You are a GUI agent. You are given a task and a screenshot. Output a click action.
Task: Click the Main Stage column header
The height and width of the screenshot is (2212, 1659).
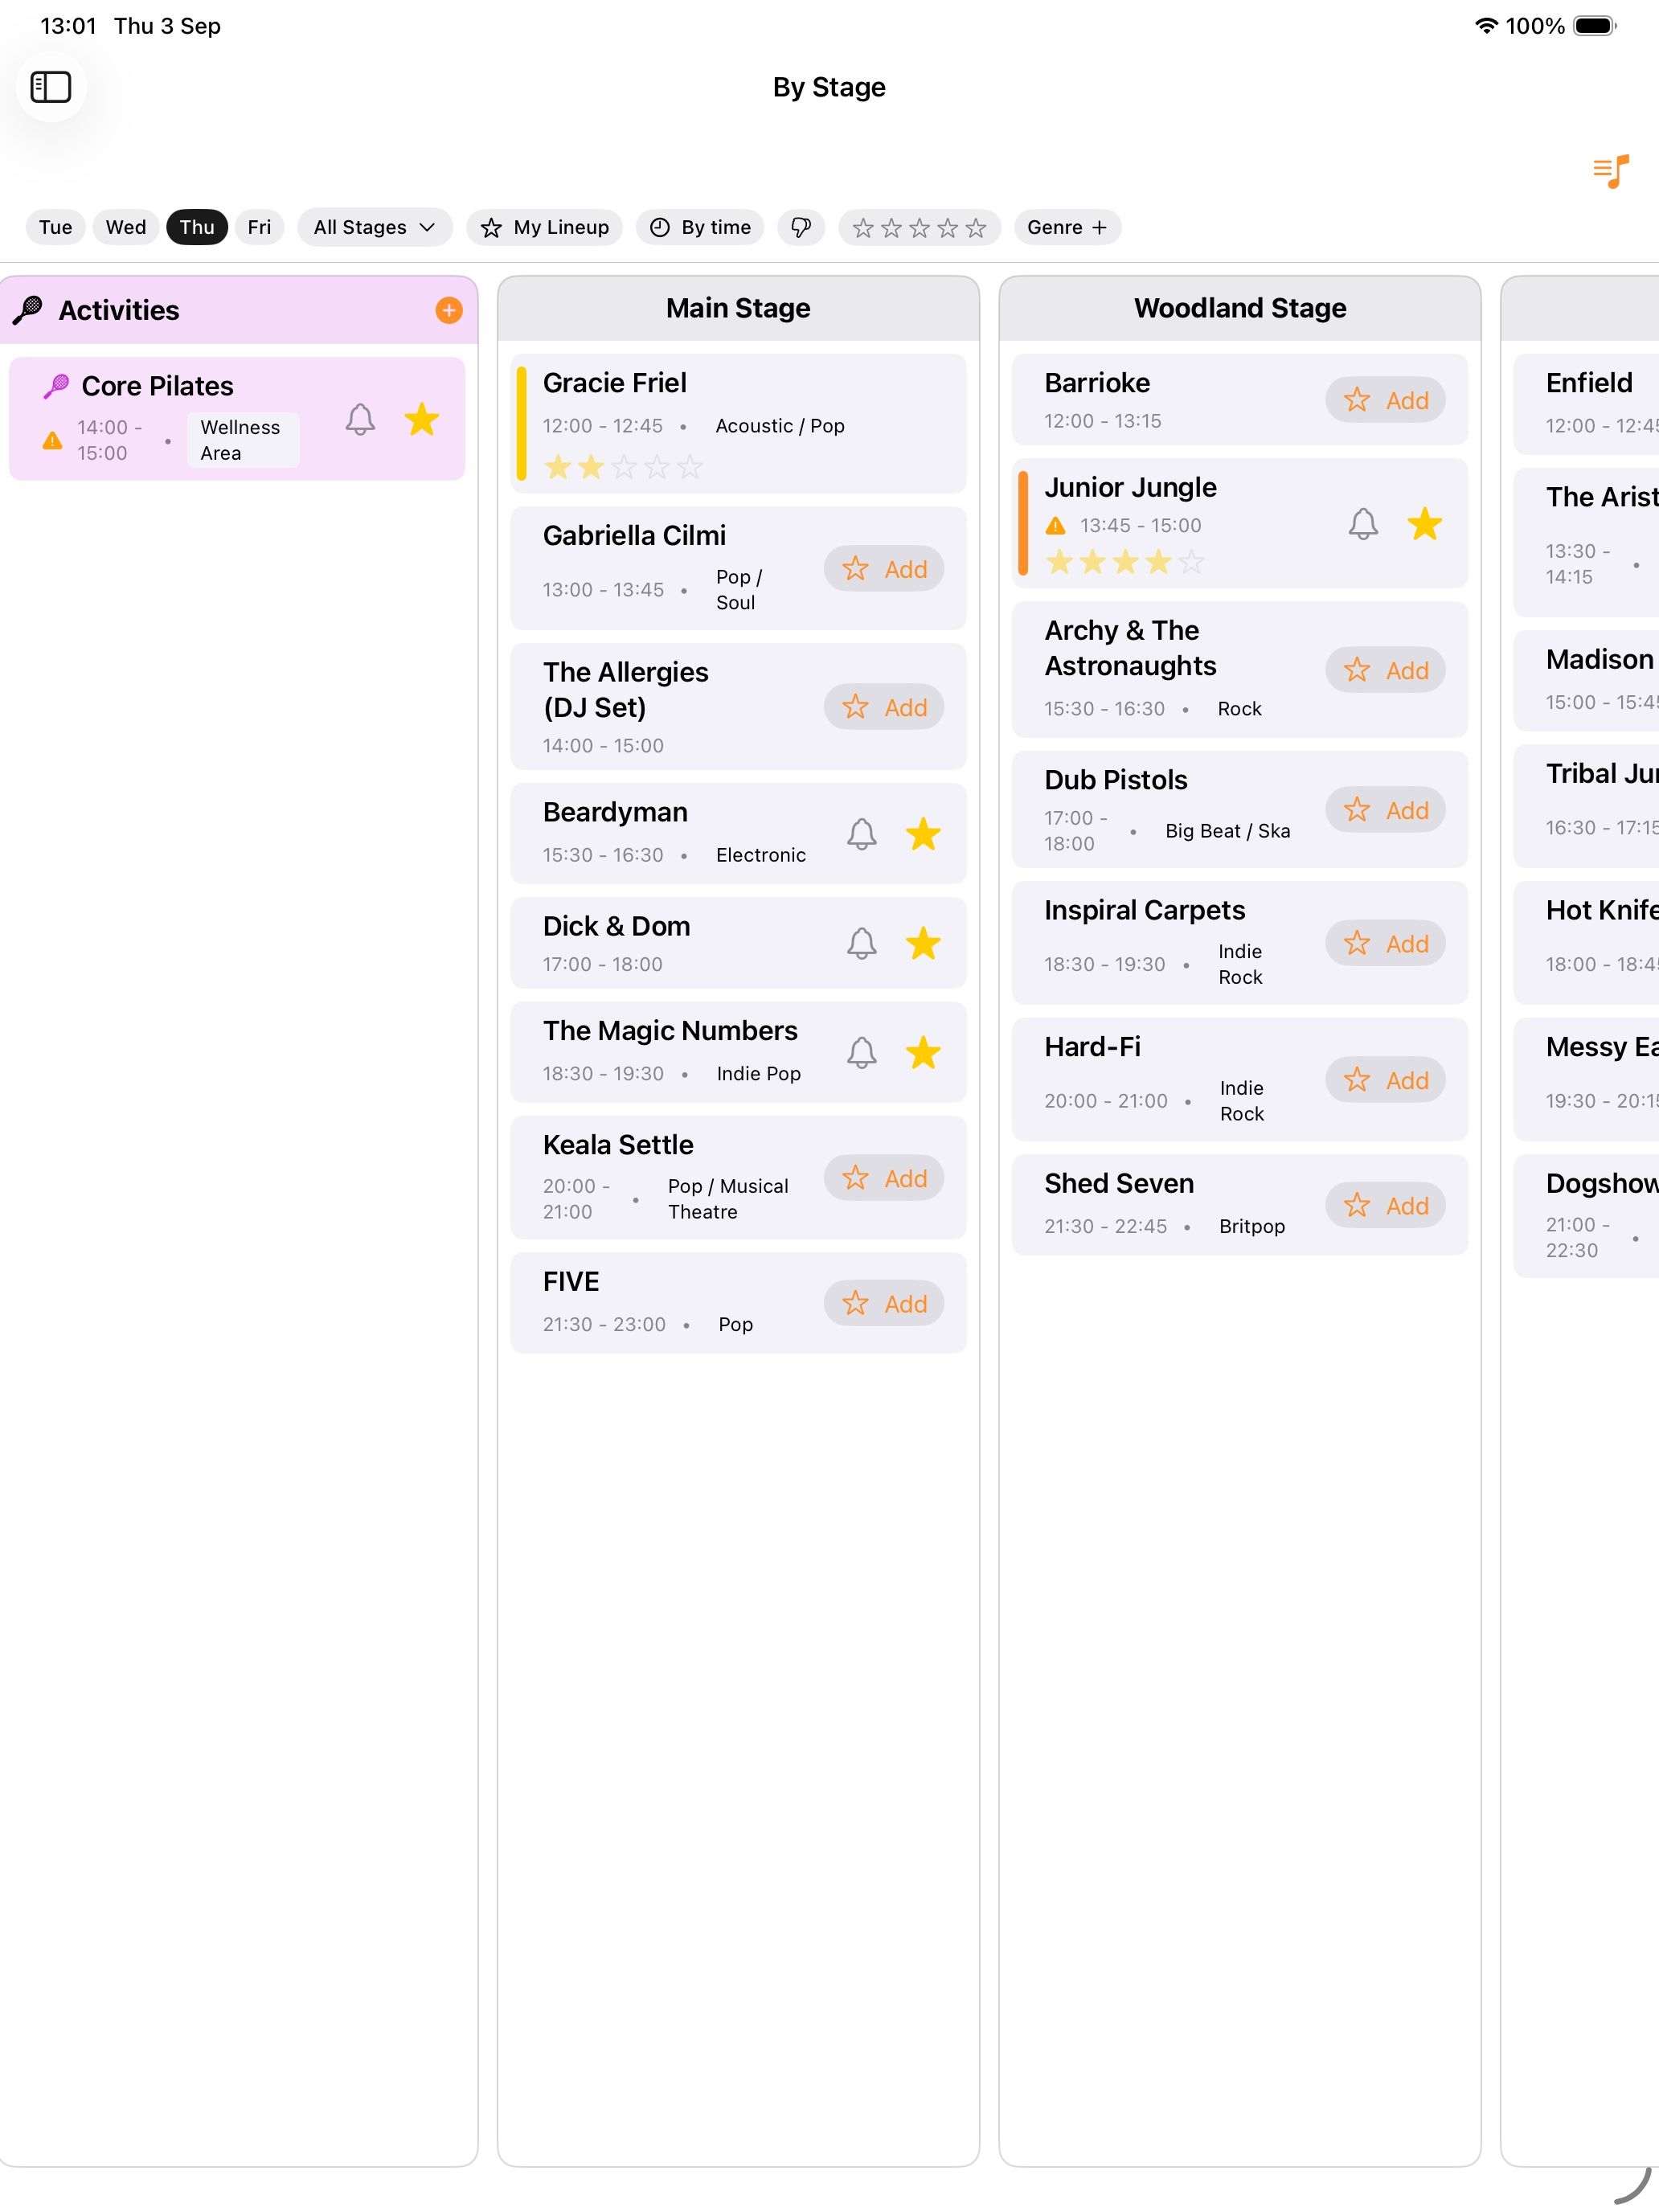coord(738,308)
